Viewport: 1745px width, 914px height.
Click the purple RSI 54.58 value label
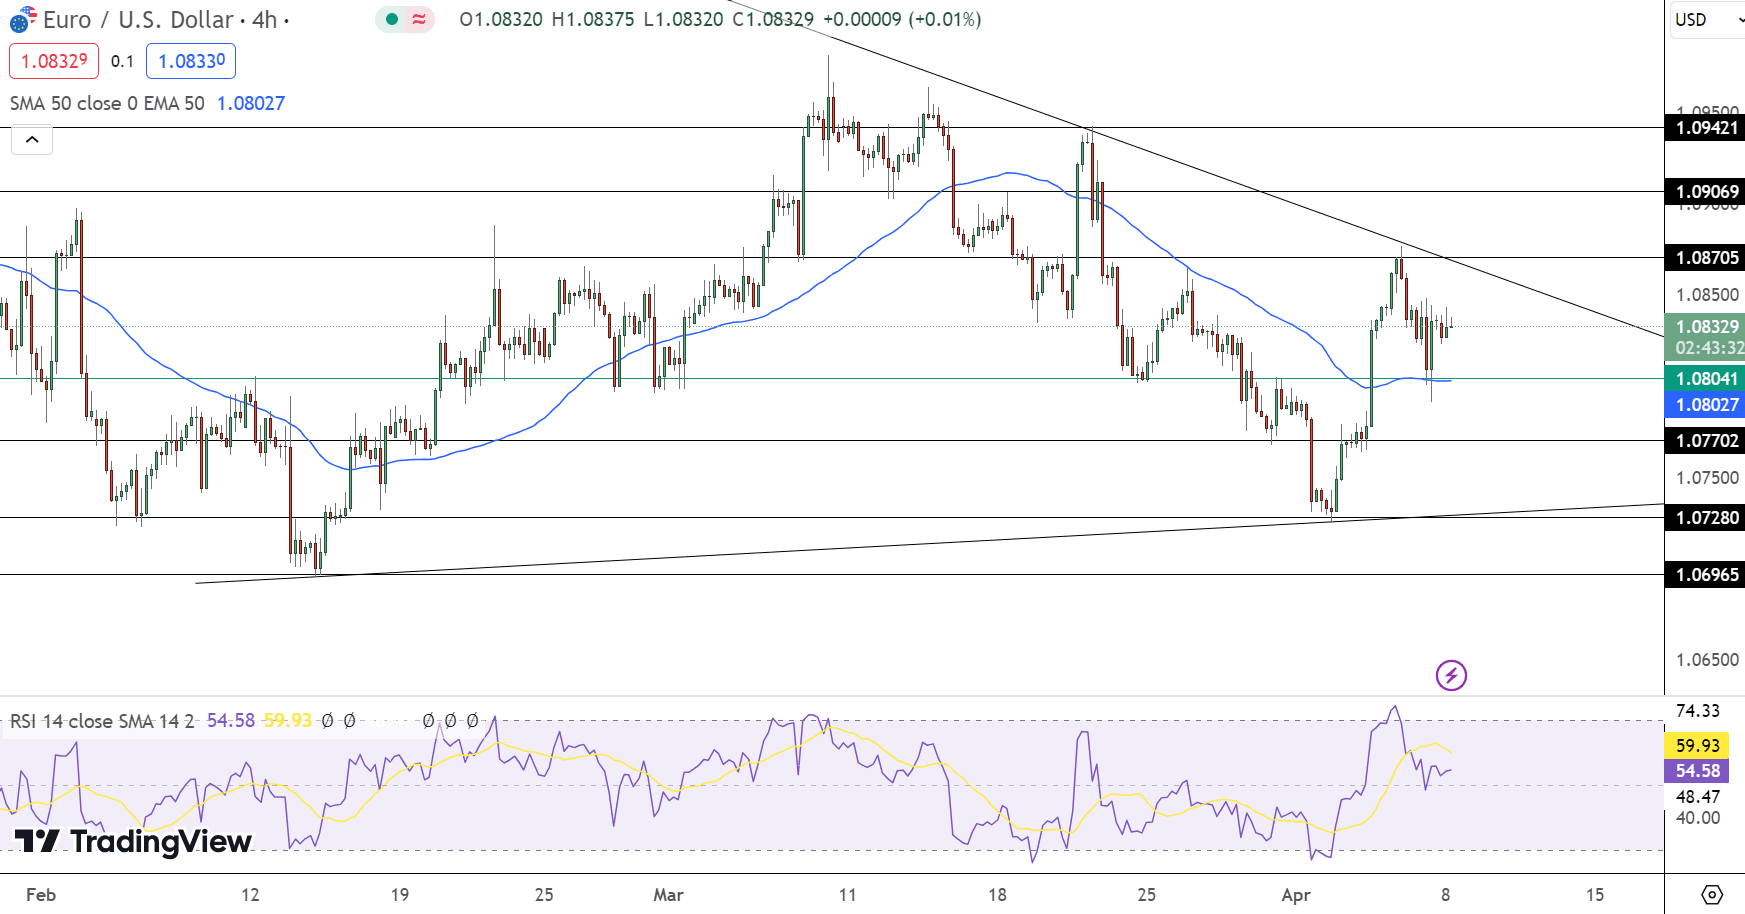coord(1697,771)
